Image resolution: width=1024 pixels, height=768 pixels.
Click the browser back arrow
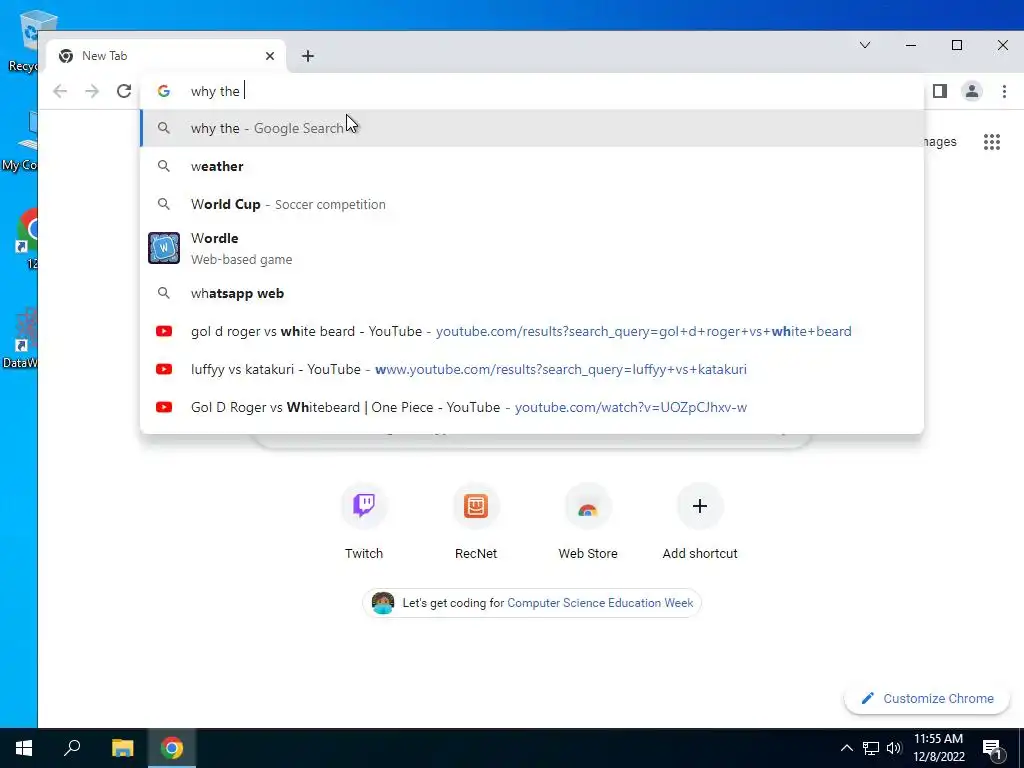60,91
